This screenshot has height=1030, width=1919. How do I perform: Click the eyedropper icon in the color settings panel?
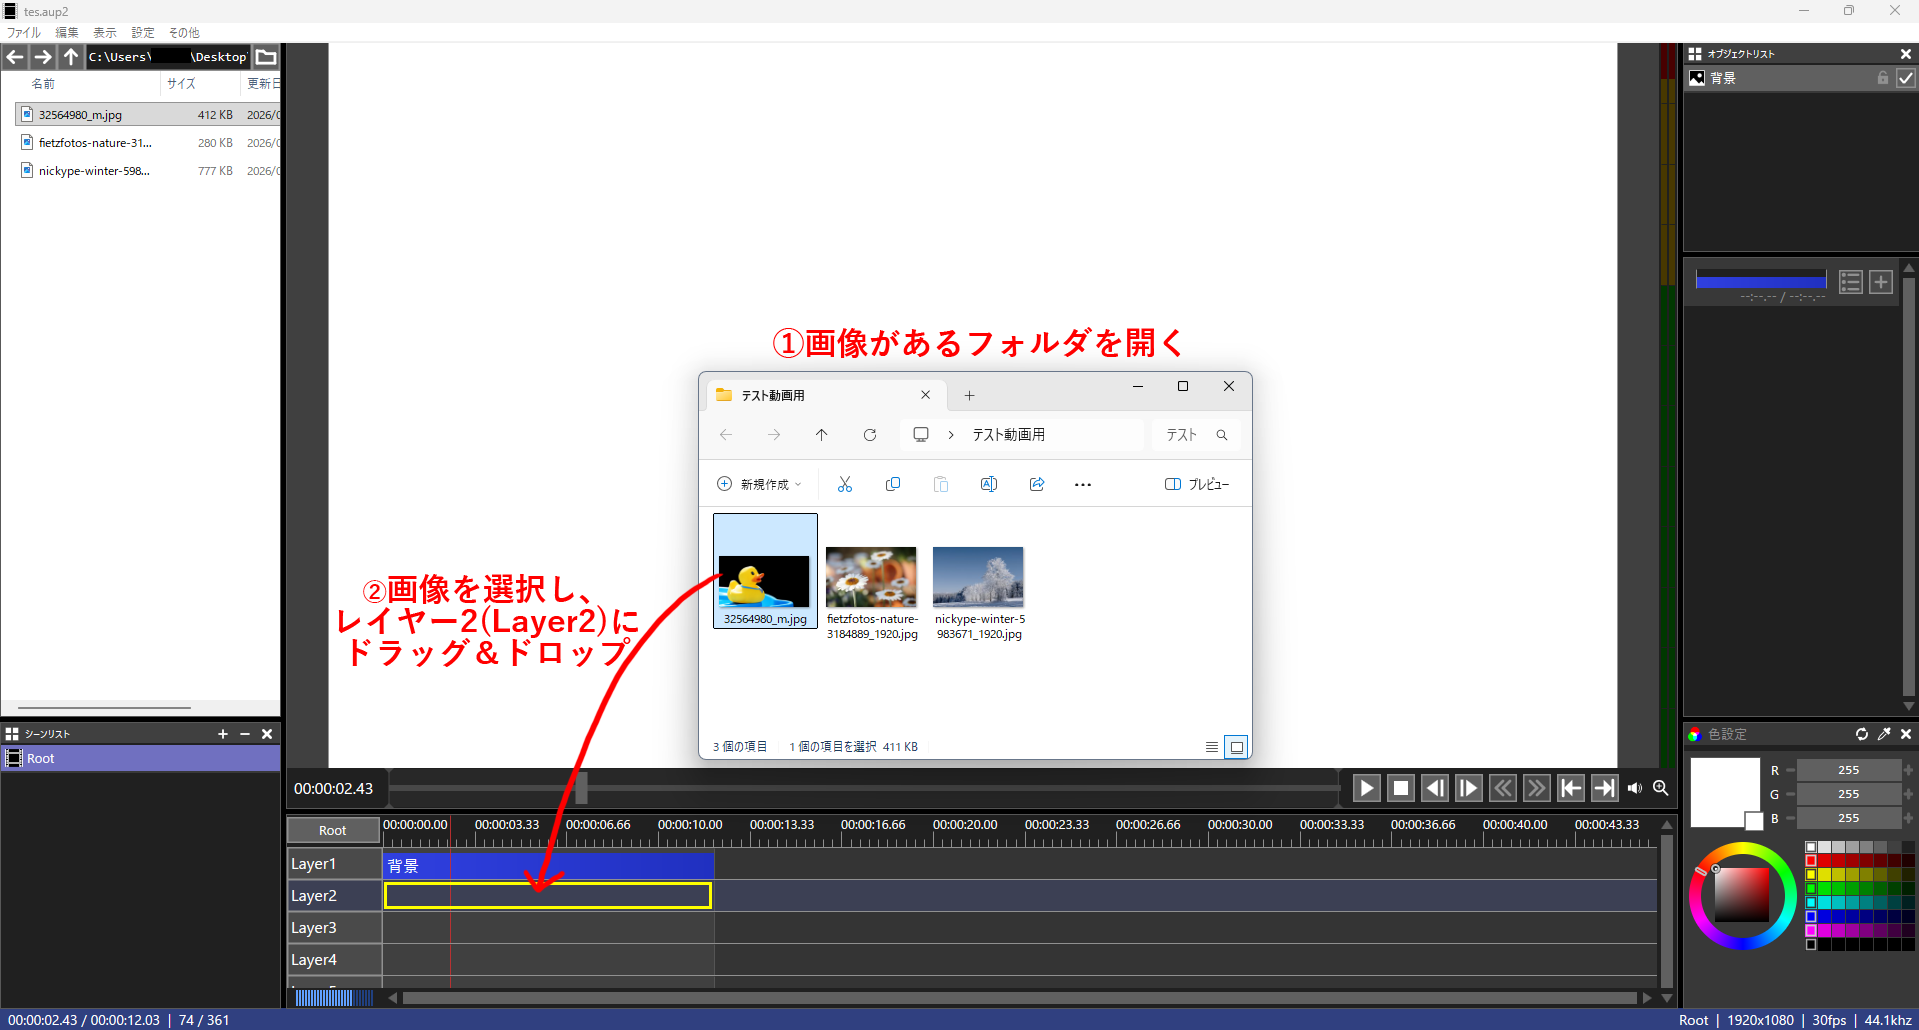1884,734
